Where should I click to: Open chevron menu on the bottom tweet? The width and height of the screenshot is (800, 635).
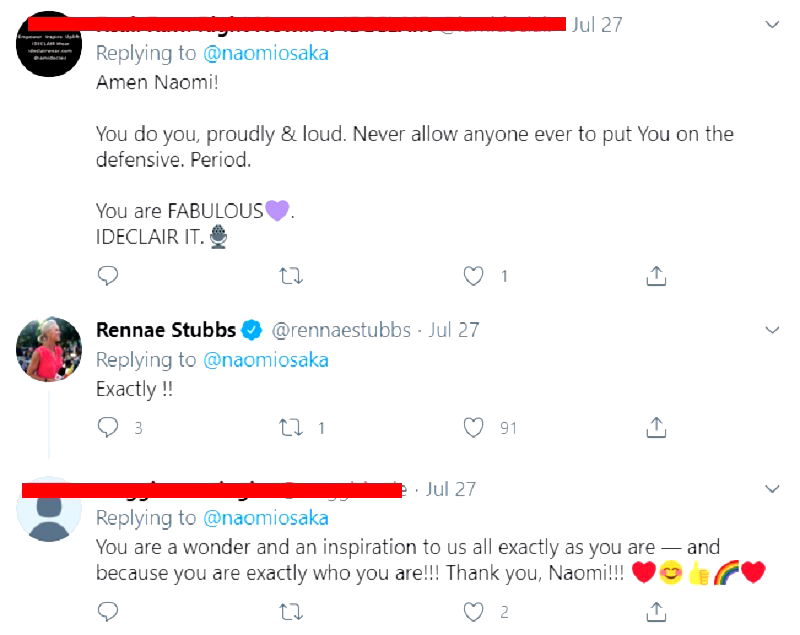772,489
